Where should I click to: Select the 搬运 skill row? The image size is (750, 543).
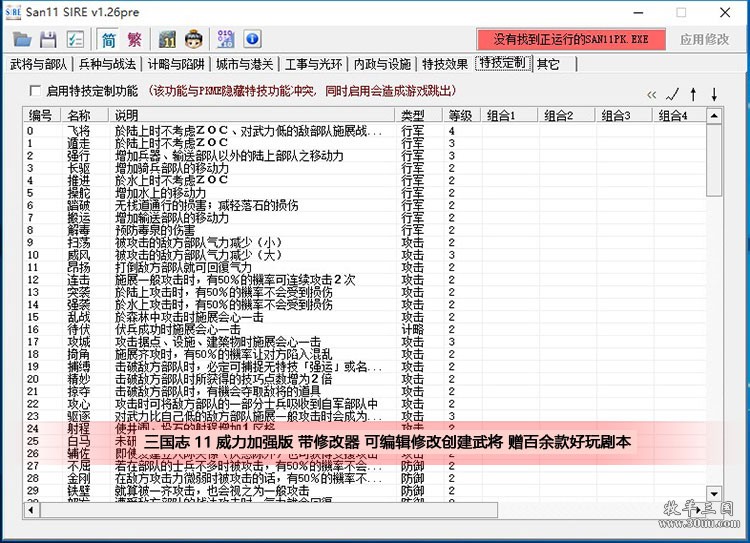point(365,218)
